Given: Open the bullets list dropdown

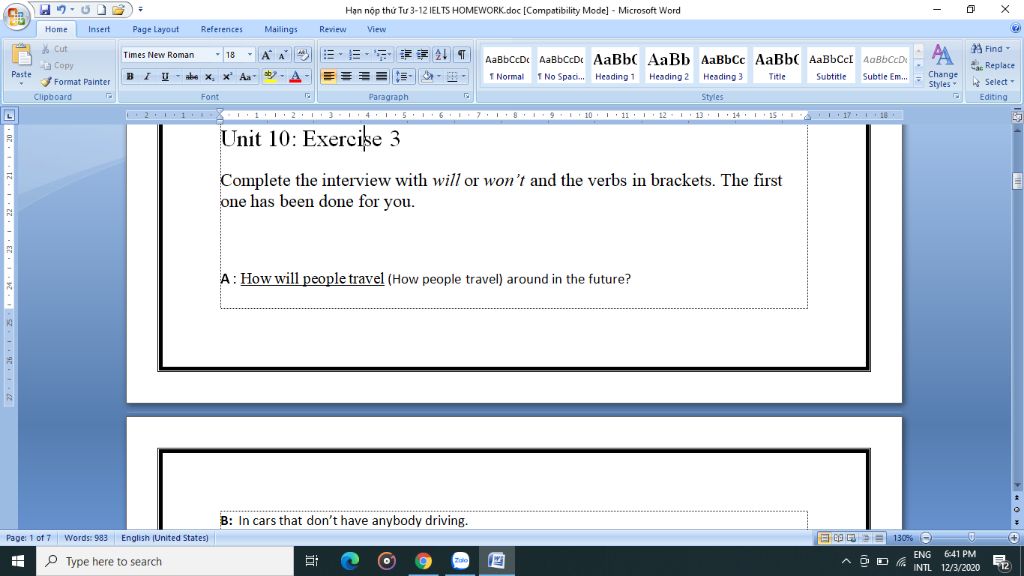Looking at the screenshot, I should (x=340, y=55).
